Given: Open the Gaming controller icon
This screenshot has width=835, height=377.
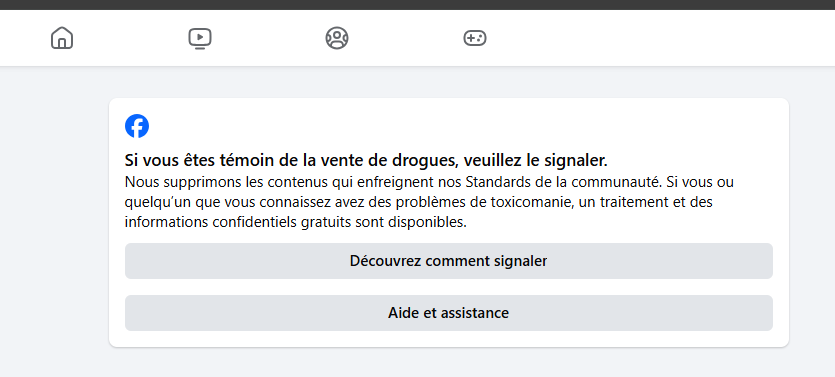Looking at the screenshot, I should tap(474, 38).
